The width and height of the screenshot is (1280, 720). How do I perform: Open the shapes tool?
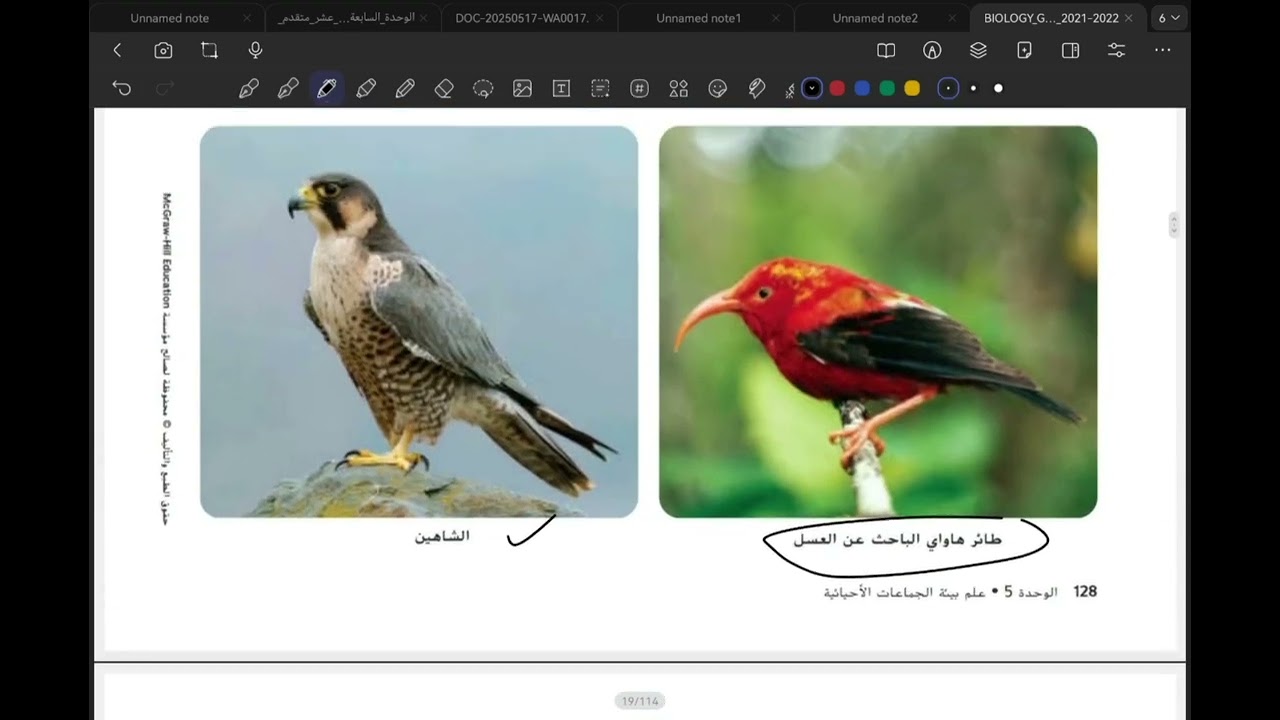(678, 88)
